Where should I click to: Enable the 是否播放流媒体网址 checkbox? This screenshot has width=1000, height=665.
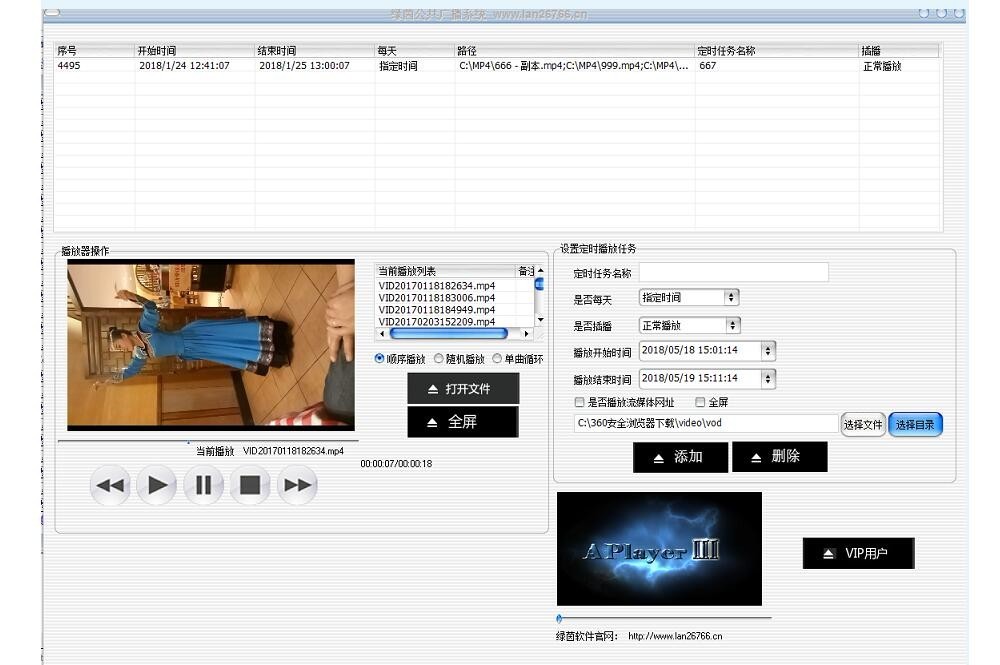(579, 402)
